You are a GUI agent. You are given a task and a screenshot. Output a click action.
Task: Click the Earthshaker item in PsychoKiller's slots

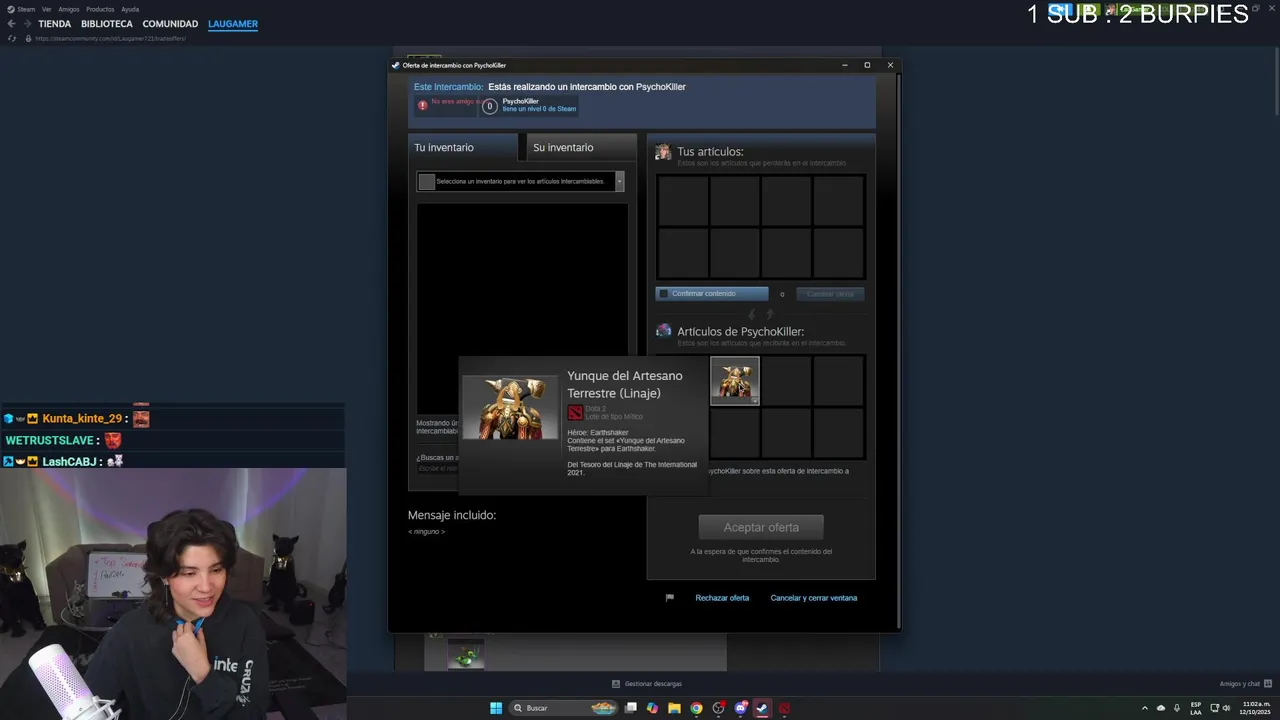[735, 381]
